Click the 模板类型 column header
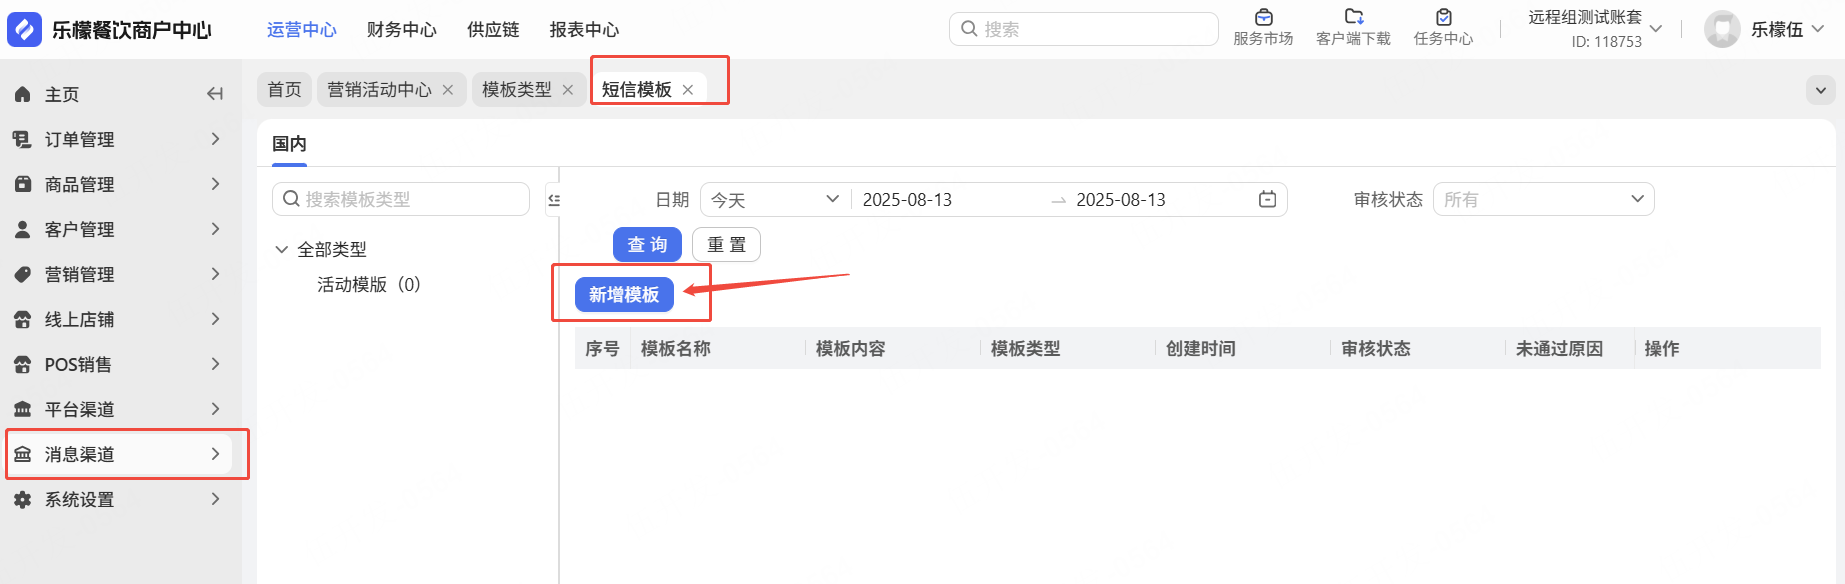Viewport: 1845px width, 584px height. pyautogui.click(x=1026, y=349)
